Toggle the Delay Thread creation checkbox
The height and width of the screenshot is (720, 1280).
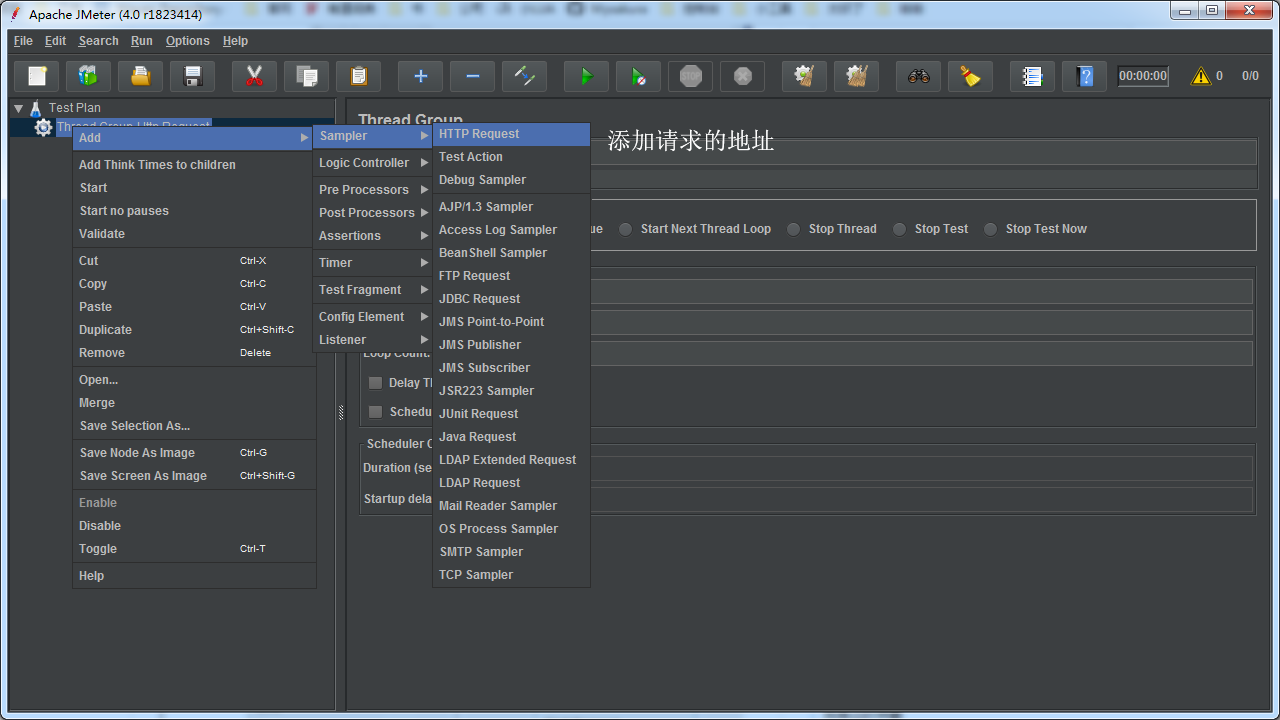point(376,383)
